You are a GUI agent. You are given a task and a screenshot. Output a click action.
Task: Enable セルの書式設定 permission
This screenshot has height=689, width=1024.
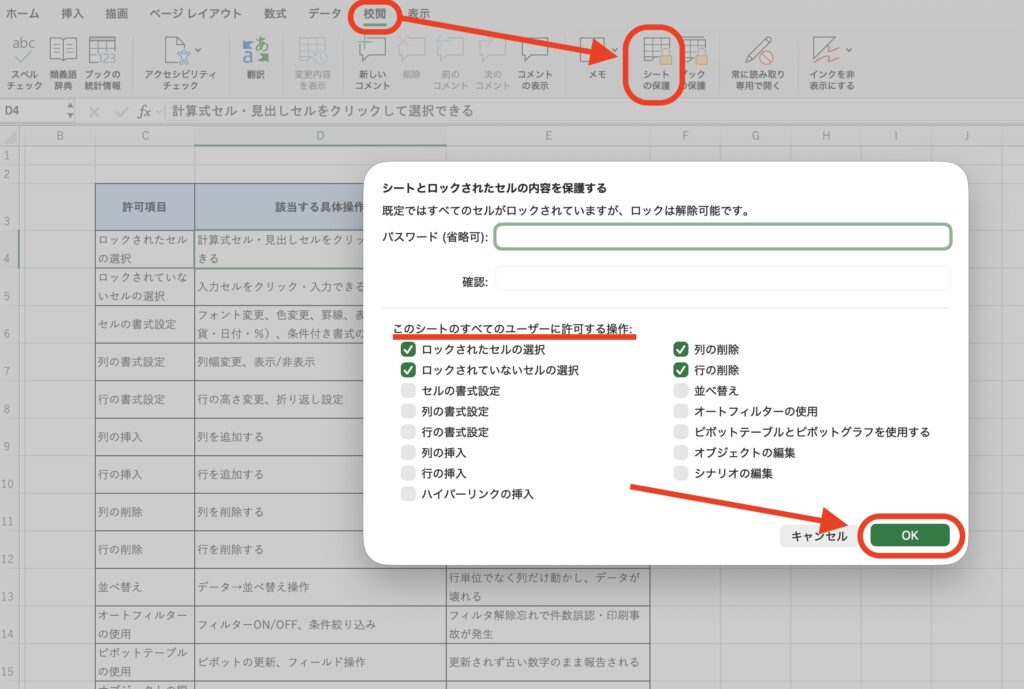click(408, 389)
